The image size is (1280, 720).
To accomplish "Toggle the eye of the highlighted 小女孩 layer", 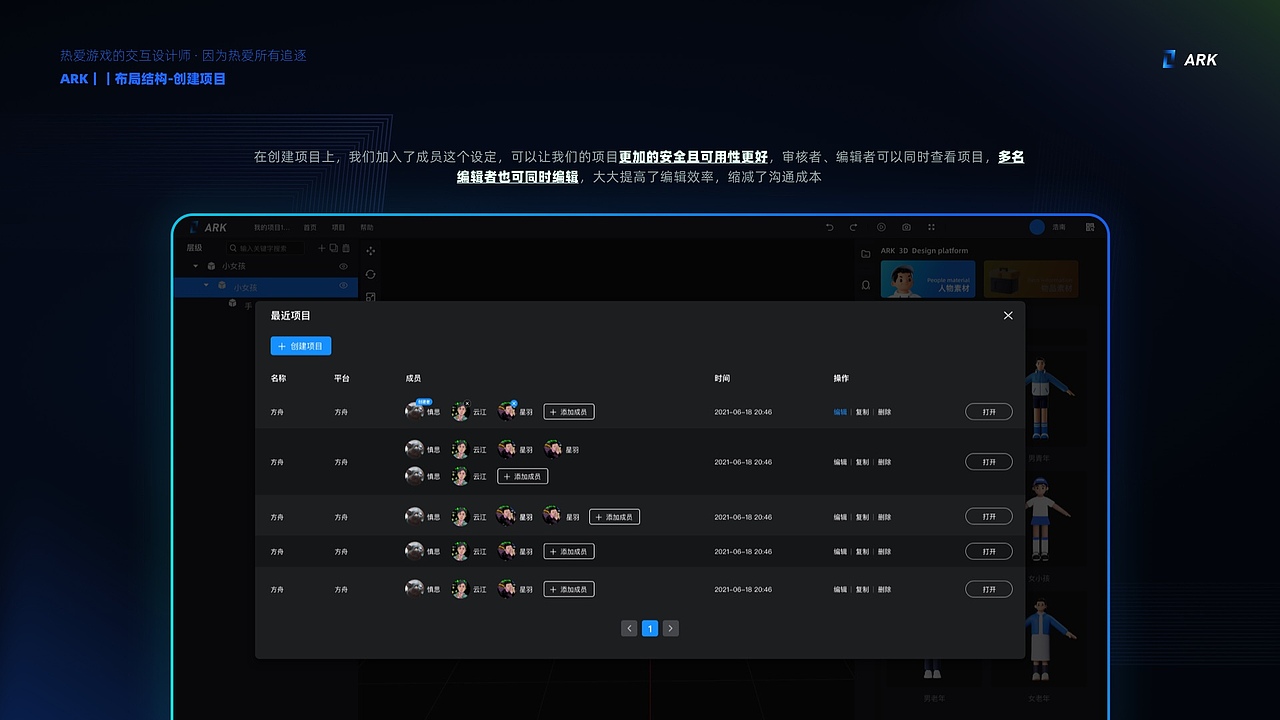I will pyautogui.click(x=343, y=286).
